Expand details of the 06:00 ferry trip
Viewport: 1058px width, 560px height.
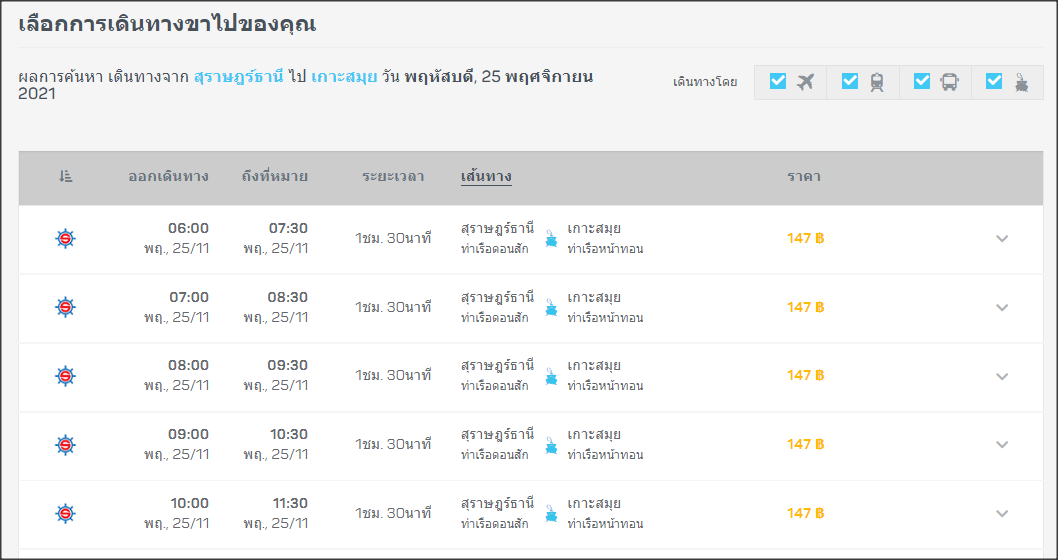pyautogui.click(x=1002, y=238)
